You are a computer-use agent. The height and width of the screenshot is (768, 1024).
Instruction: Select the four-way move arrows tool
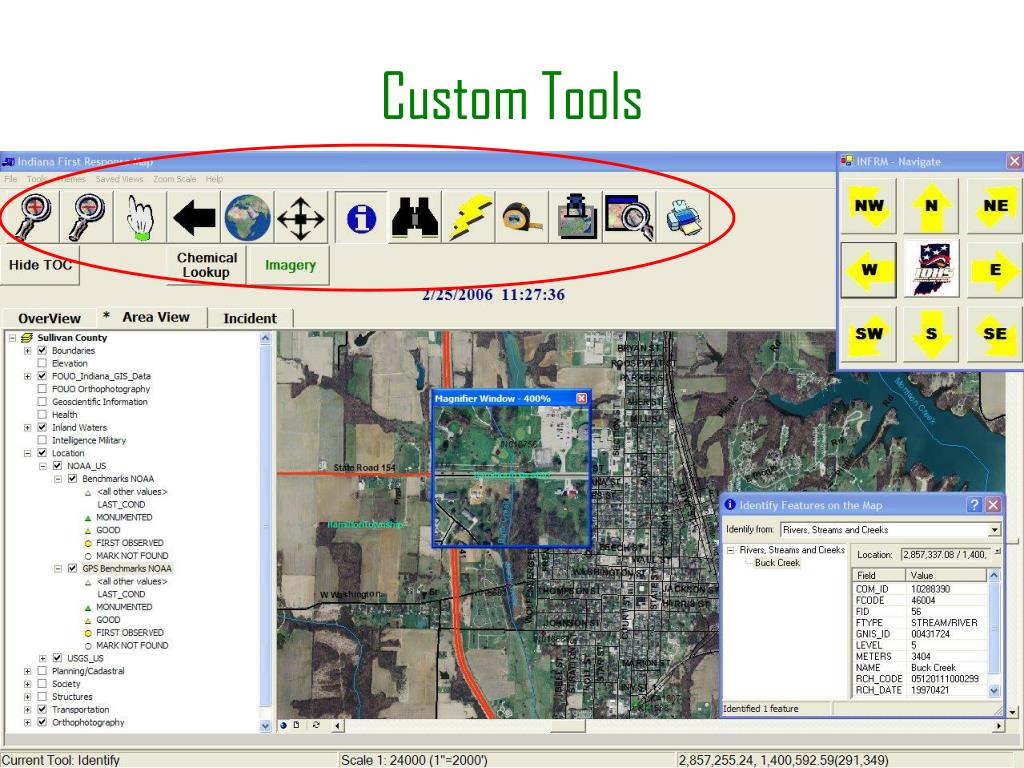[x=300, y=216]
